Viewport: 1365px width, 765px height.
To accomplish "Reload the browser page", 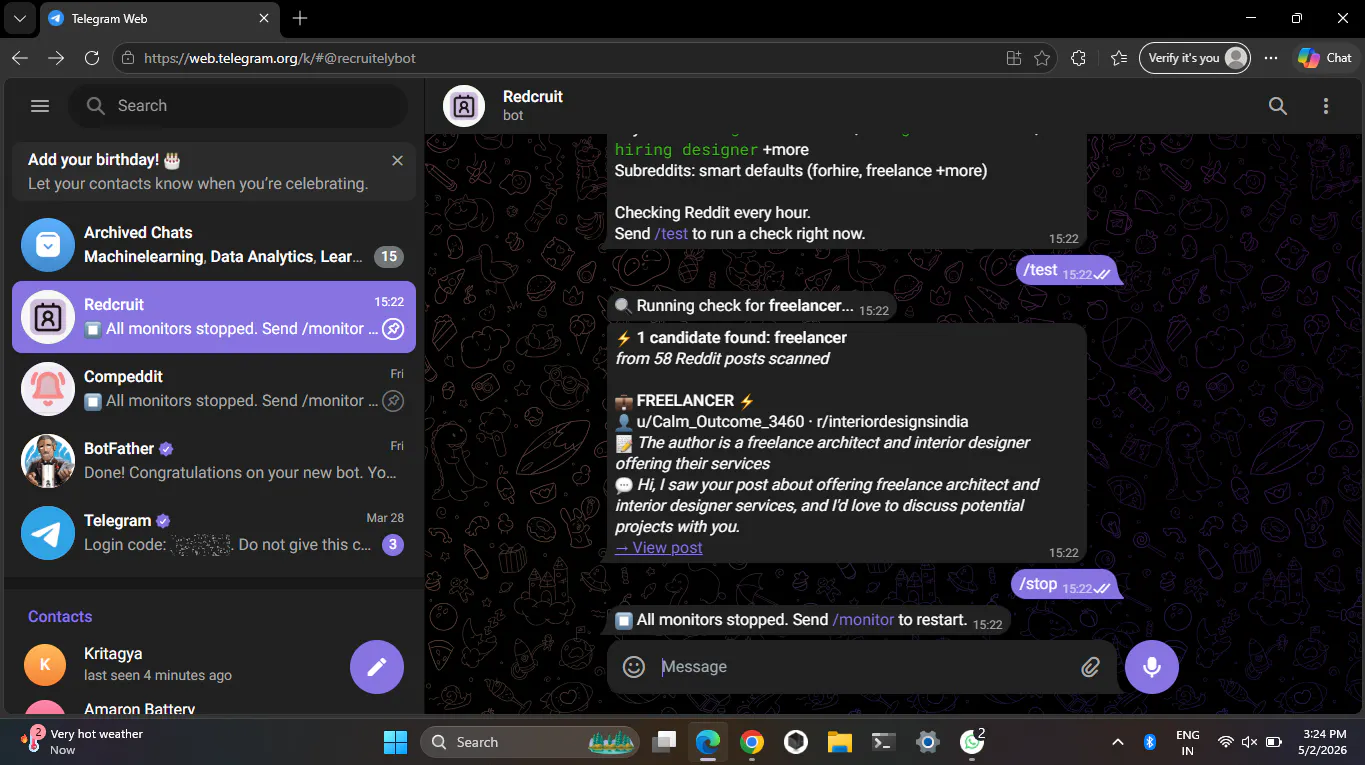I will [x=92, y=58].
